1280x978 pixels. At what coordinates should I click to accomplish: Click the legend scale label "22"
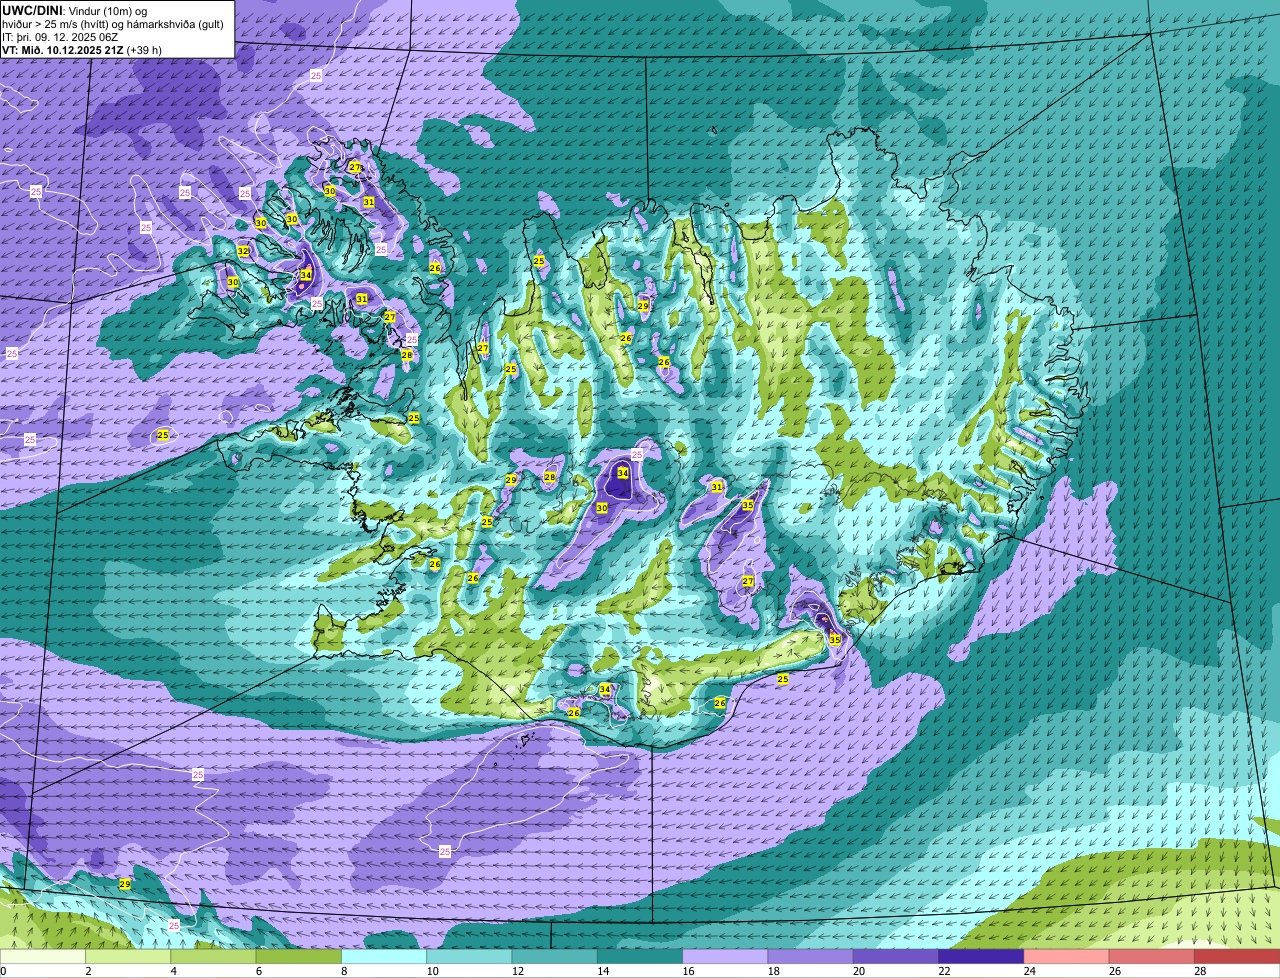coord(944,971)
